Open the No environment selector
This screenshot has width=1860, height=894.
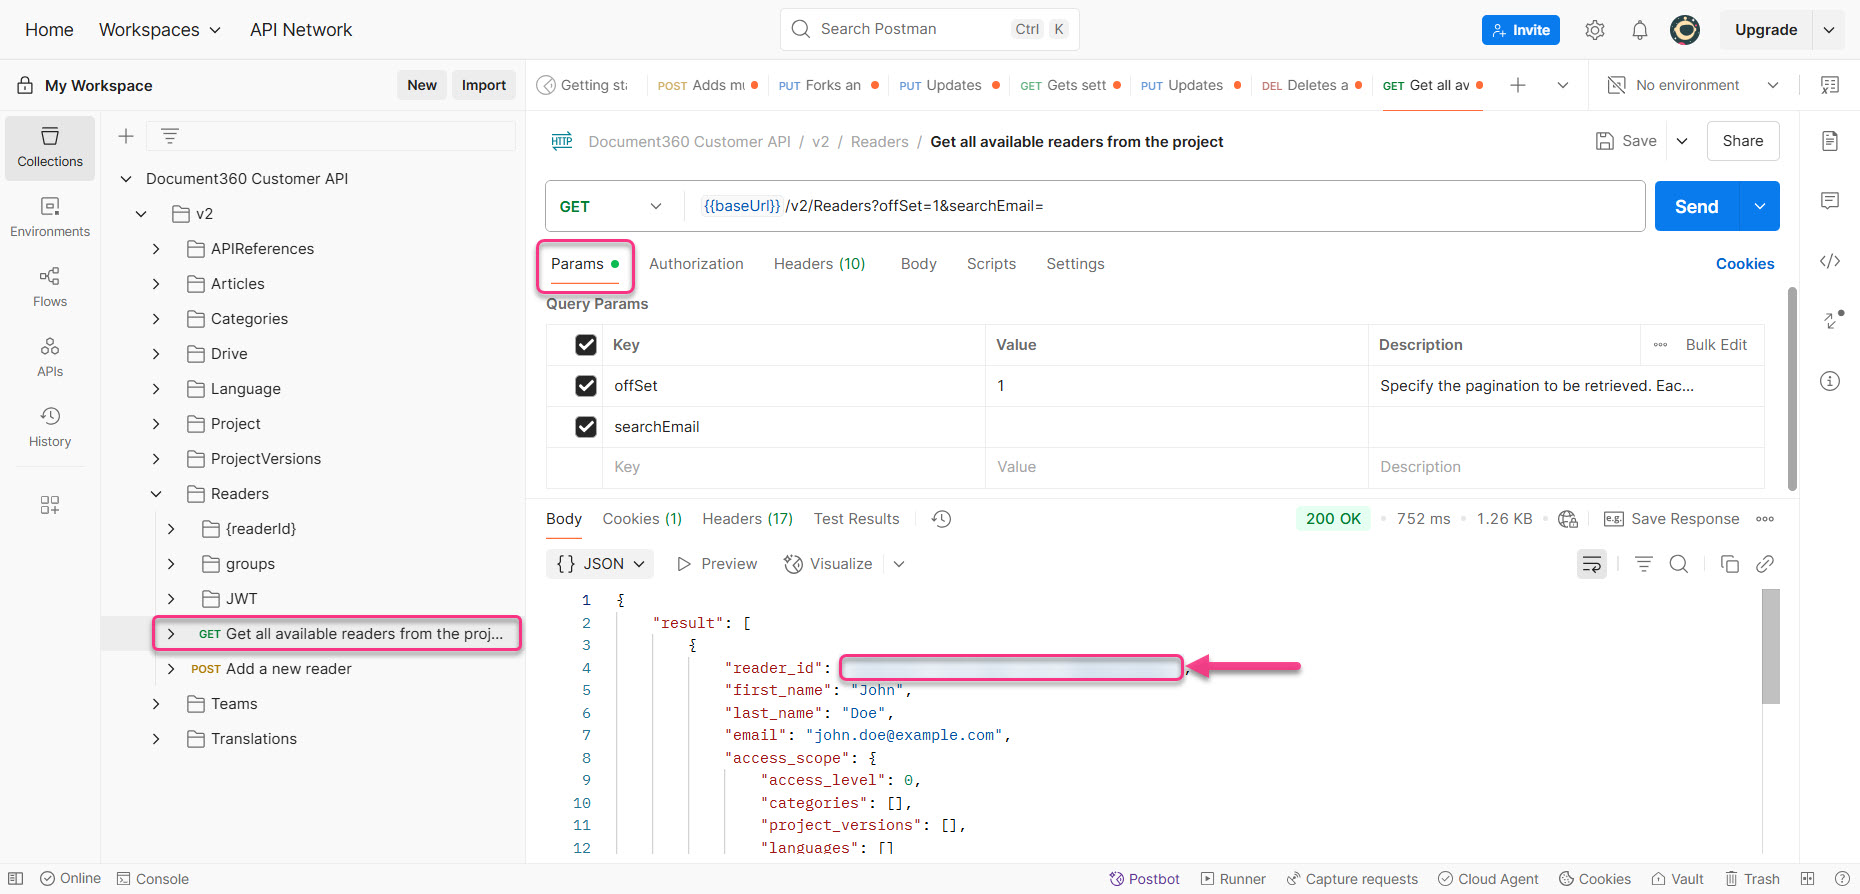1692,85
